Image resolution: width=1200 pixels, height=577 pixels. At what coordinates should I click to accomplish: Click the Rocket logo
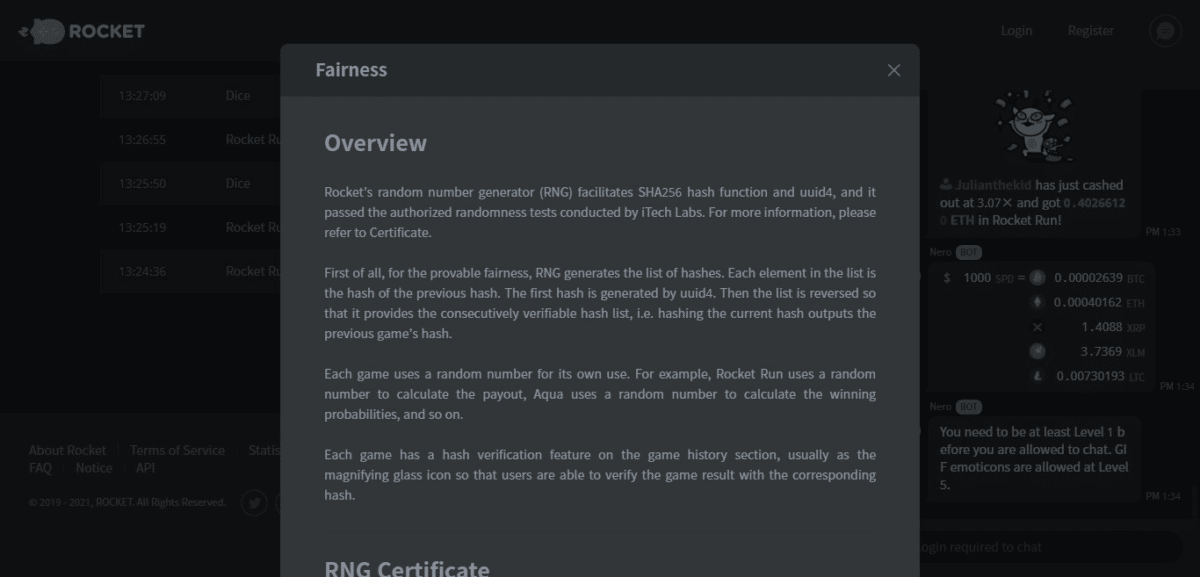82,31
